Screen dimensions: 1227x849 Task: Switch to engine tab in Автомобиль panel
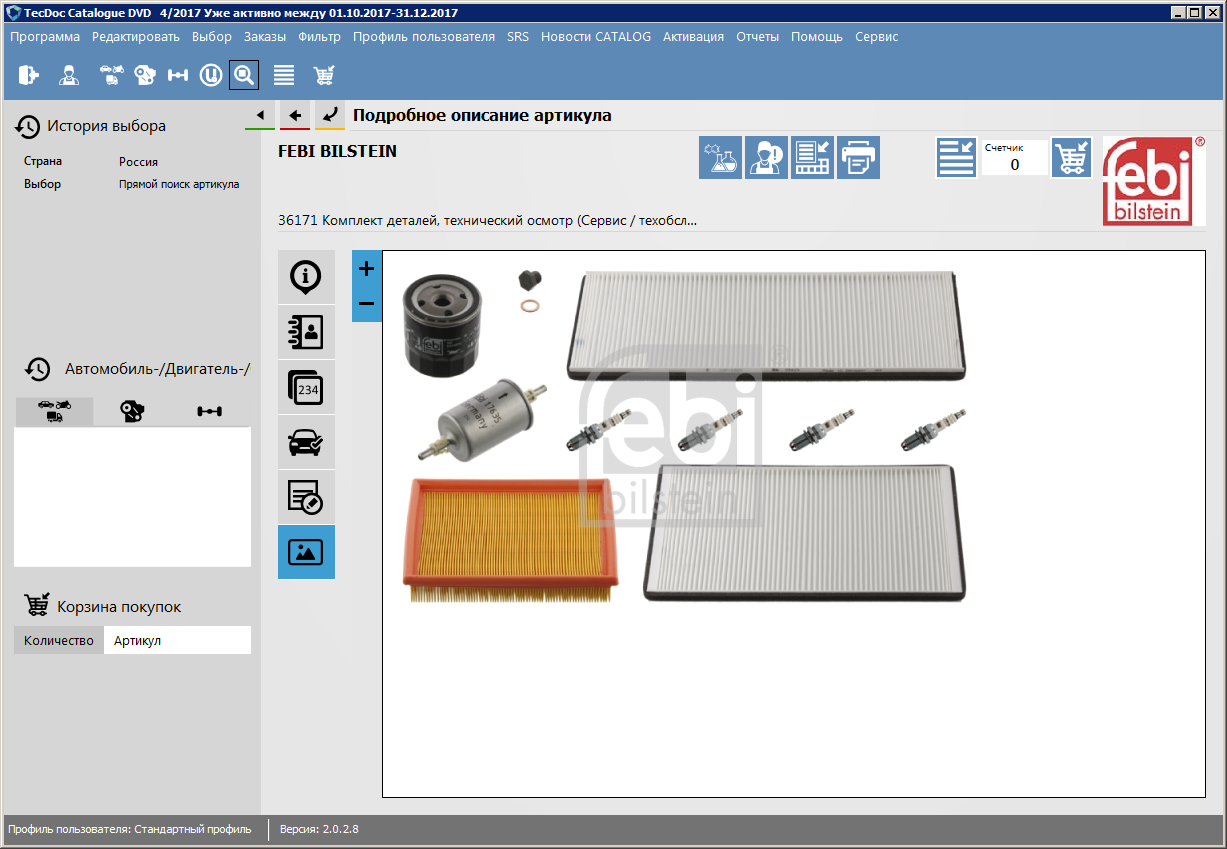tap(132, 411)
